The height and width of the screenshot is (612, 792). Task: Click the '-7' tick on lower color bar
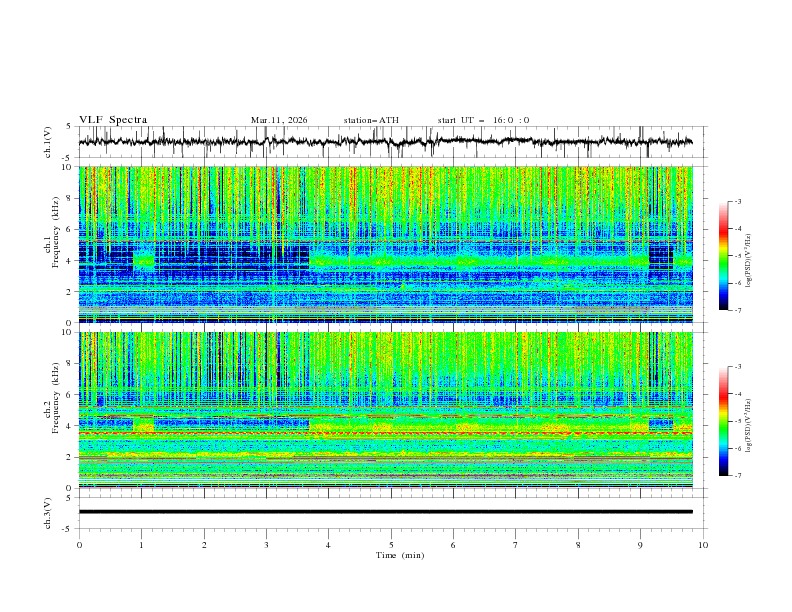pos(738,475)
